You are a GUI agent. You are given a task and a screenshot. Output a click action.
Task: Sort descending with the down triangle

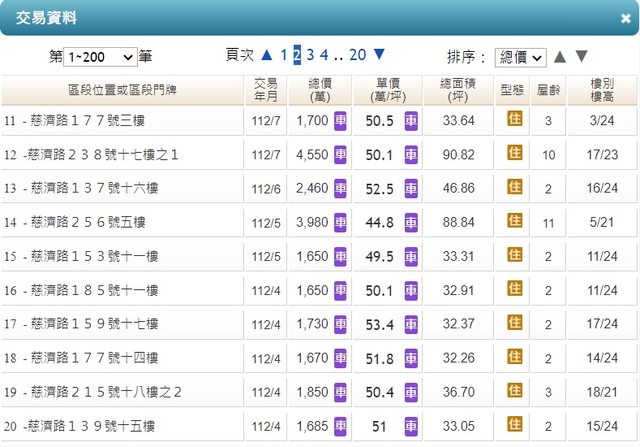582,57
